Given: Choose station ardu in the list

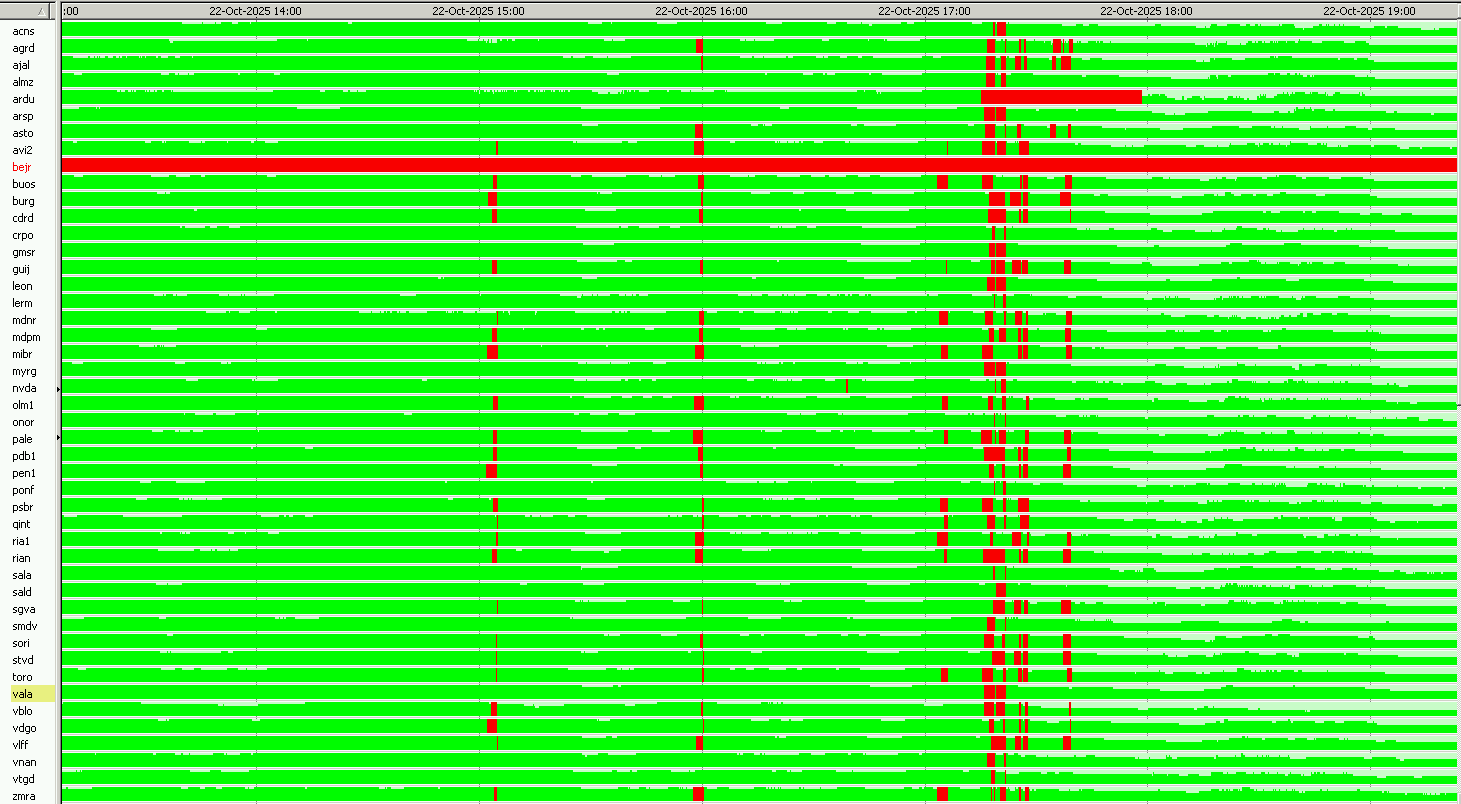Looking at the screenshot, I should click(x=23, y=99).
